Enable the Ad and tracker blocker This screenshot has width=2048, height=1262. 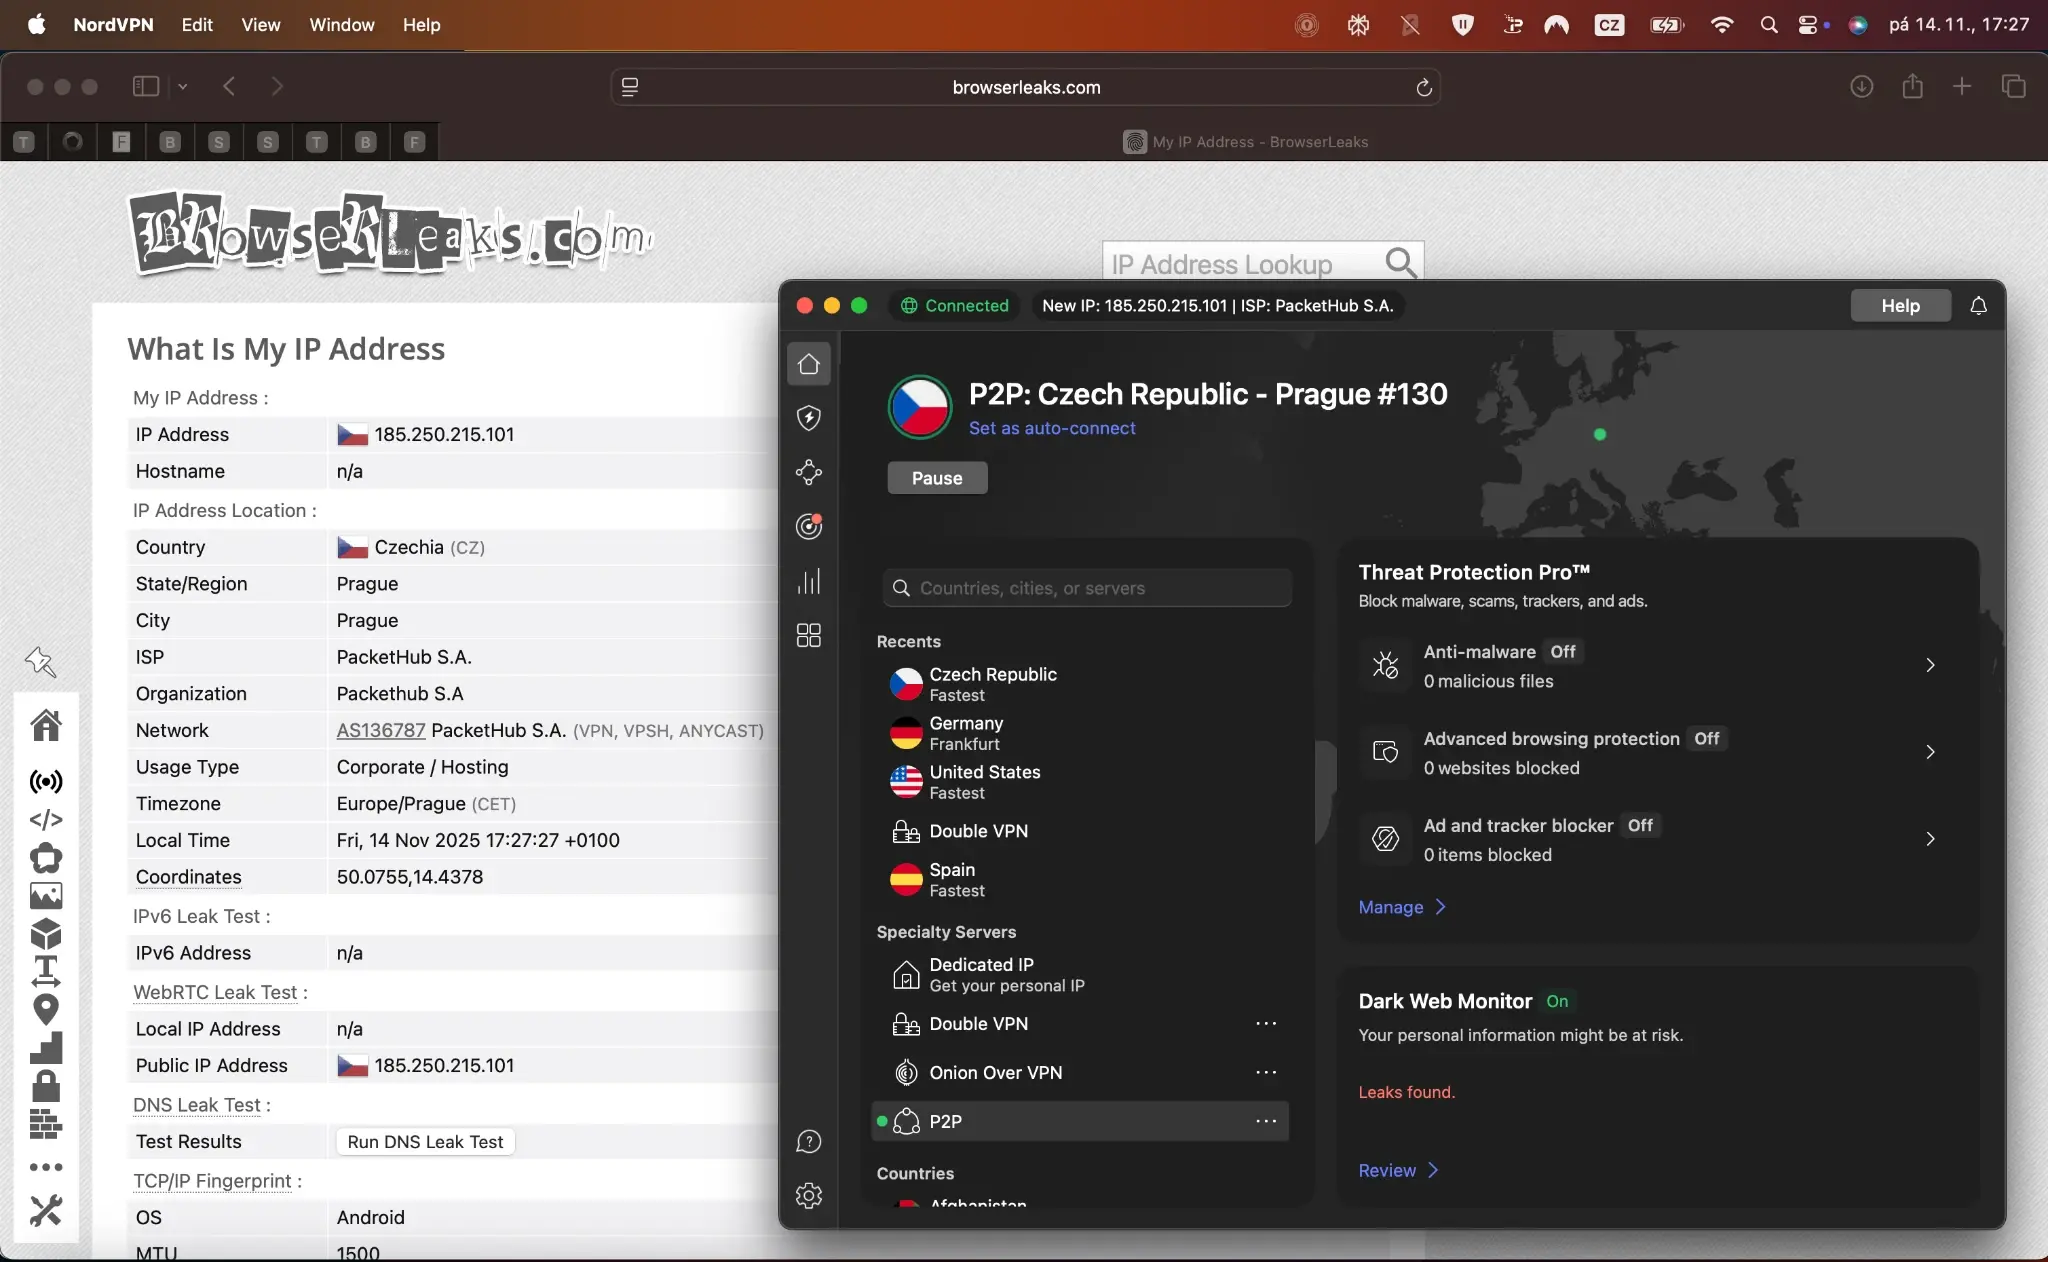coord(1638,826)
